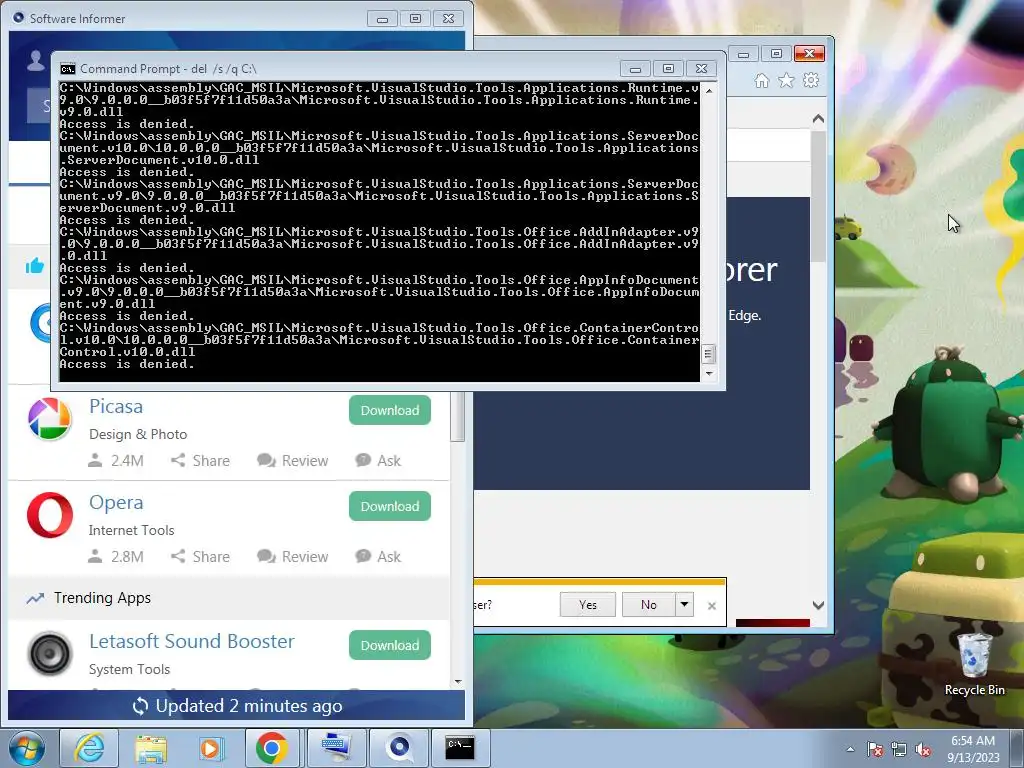Maximize the Software Informer window

(415, 18)
